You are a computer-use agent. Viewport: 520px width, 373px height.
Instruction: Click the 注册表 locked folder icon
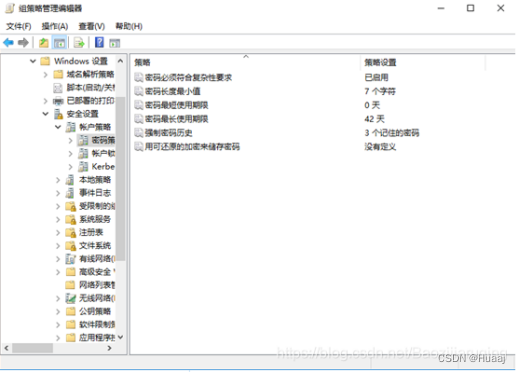tap(71, 233)
